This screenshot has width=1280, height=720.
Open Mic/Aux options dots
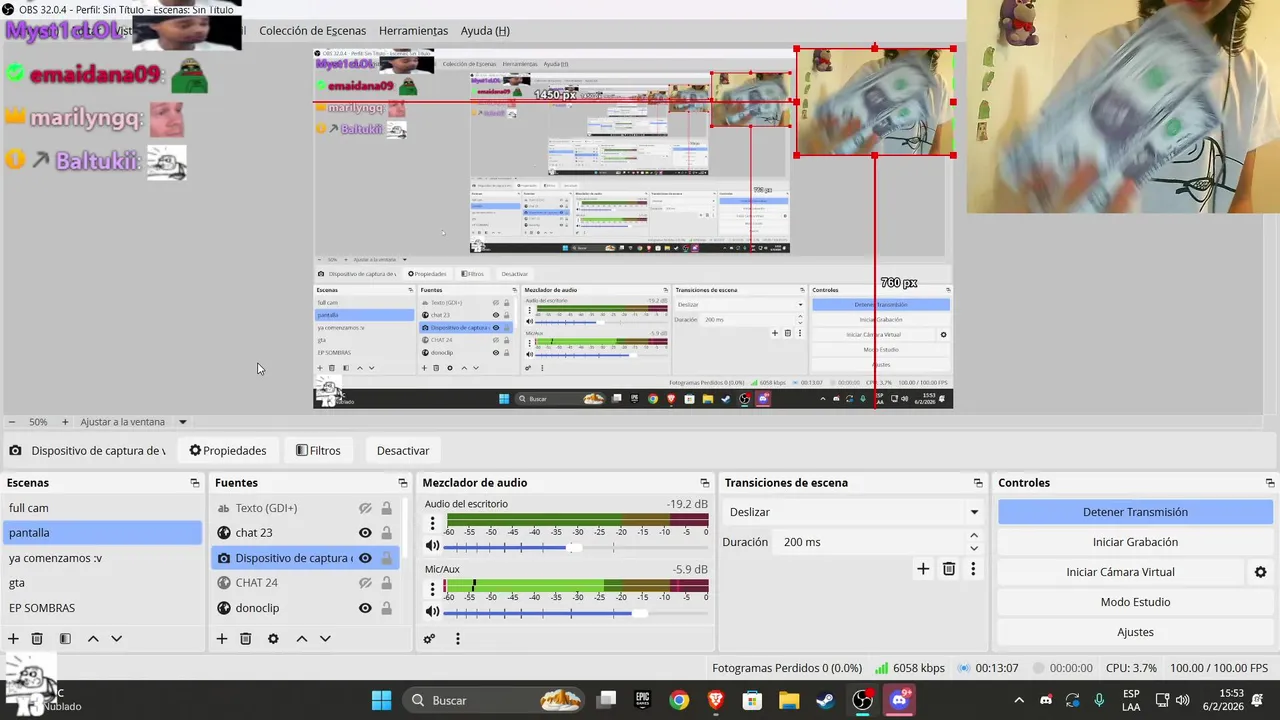[x=433, y=588]
